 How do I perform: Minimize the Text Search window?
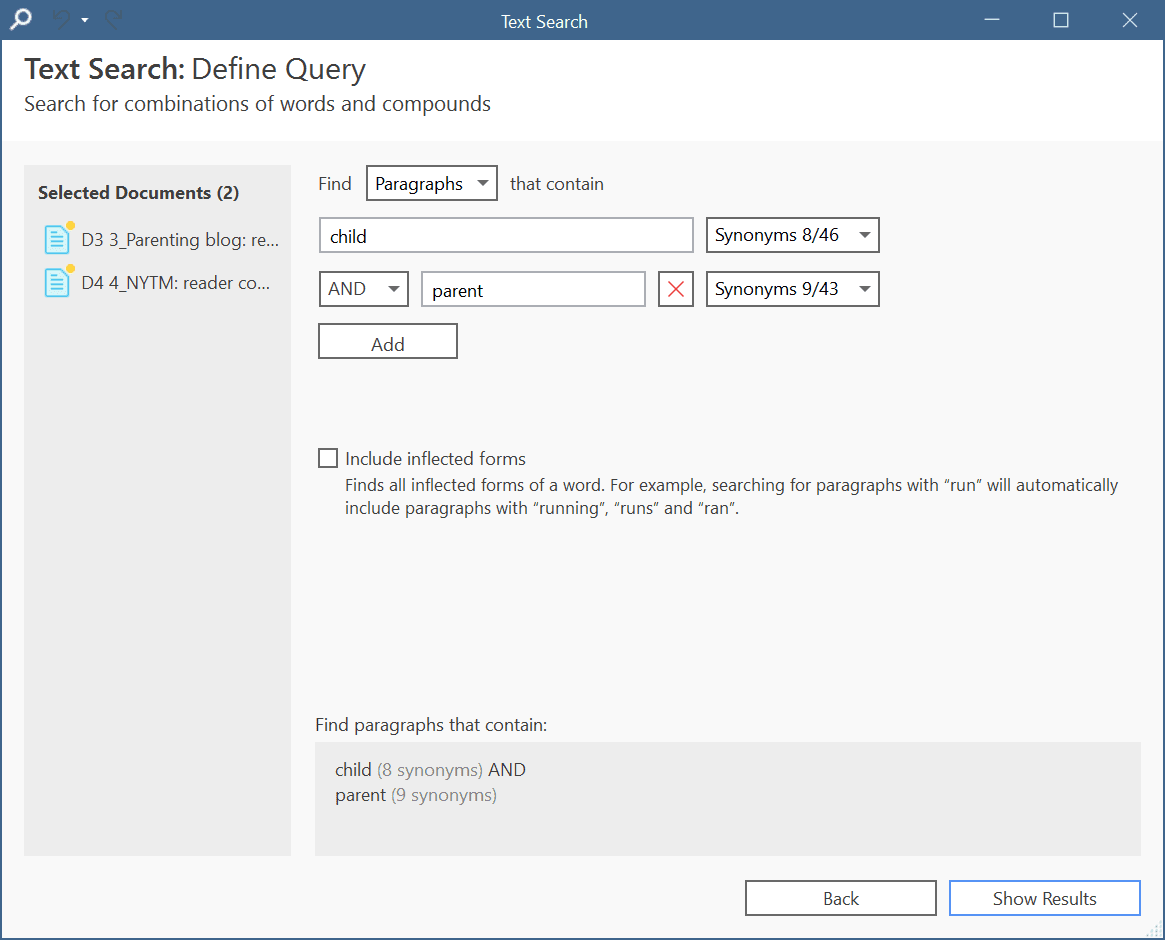pyautogui.click(x=992, y=20)
